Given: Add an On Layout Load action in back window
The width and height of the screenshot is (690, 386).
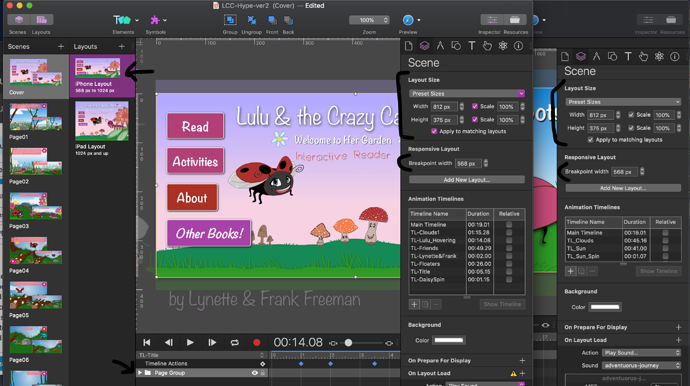Looking at the screenshot, I should 679,340.
